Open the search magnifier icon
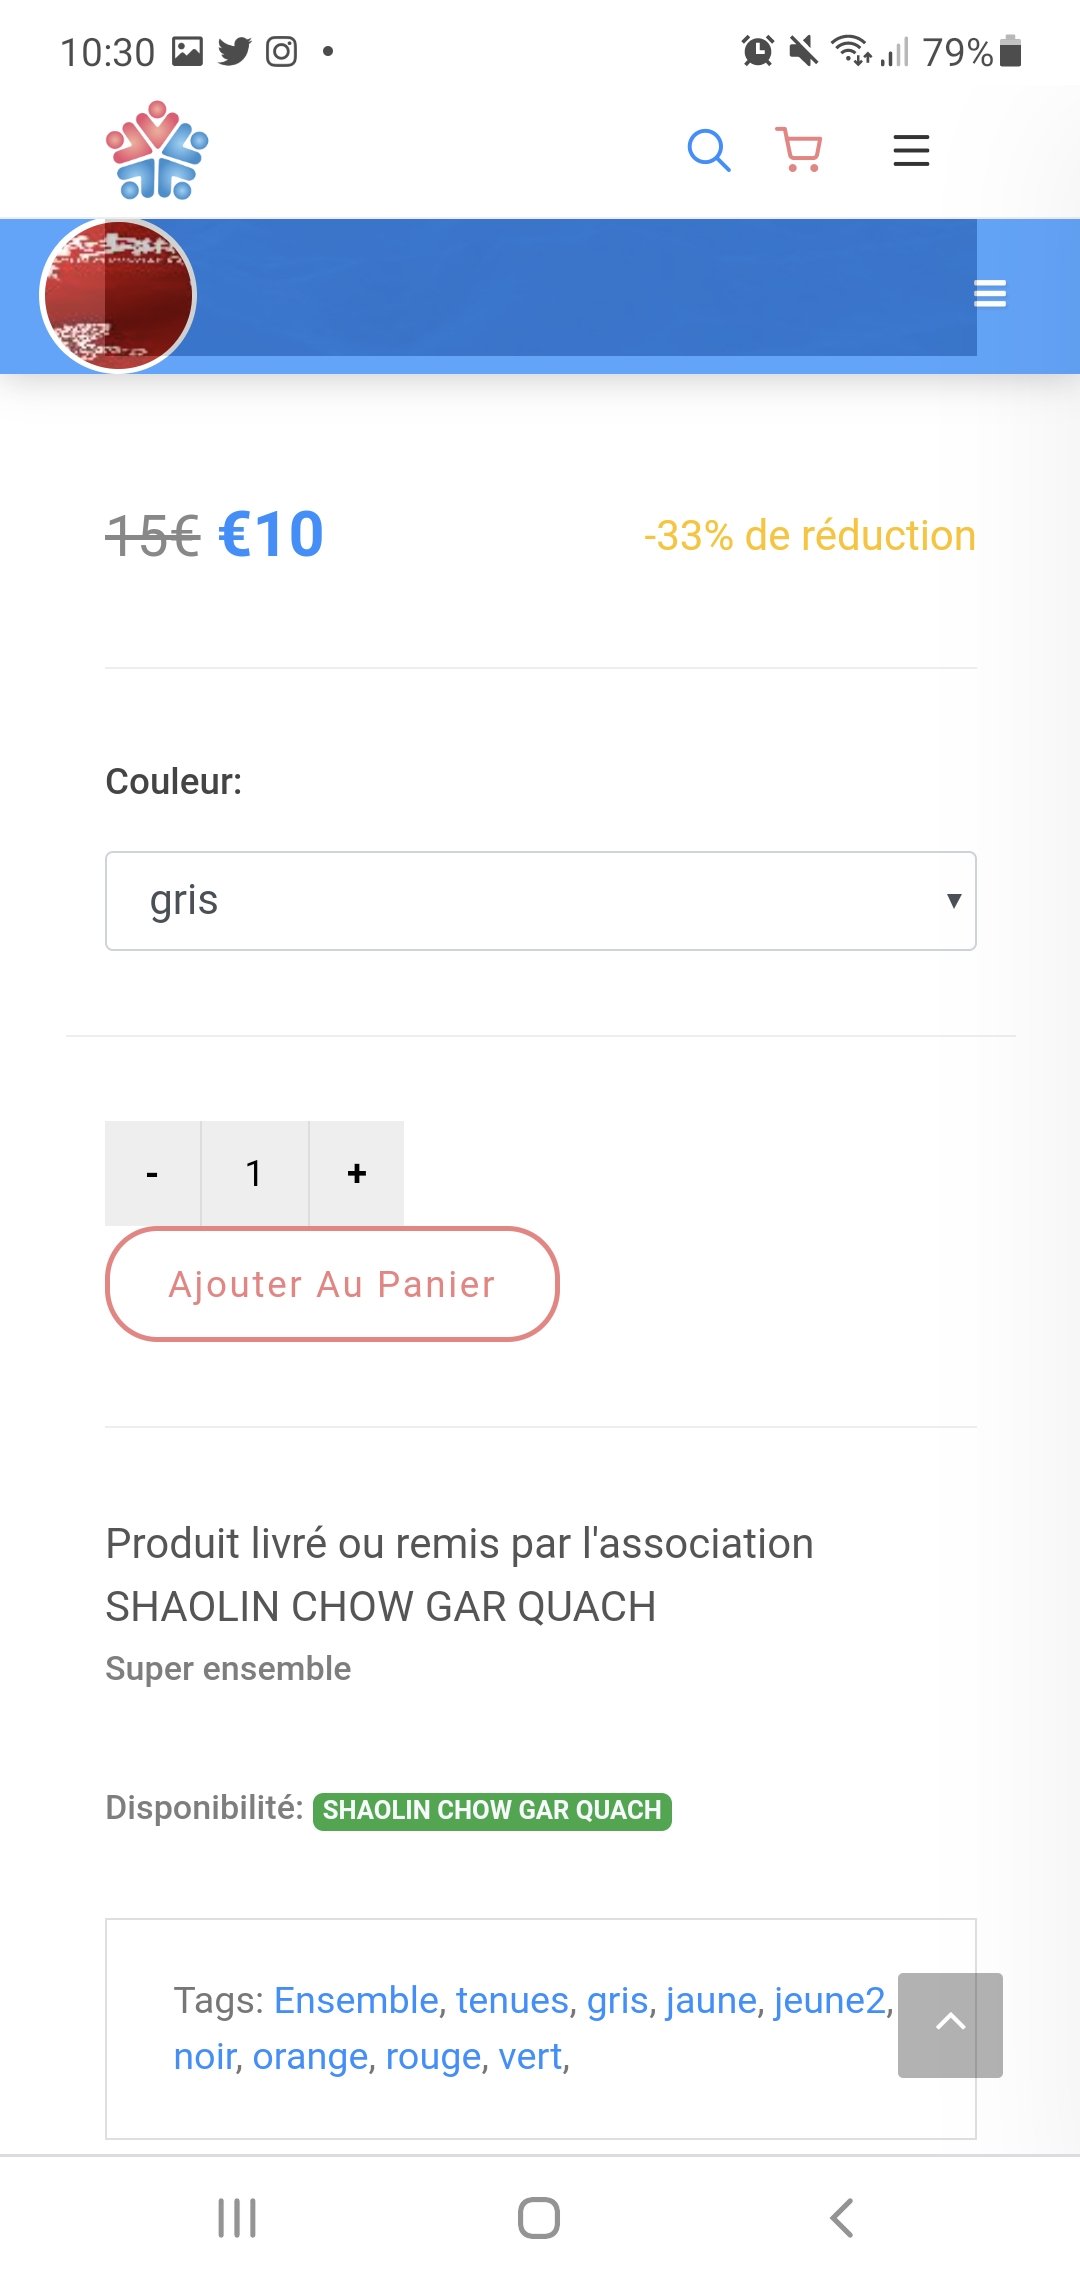This screenshot has width=1080, height=2280. point(709,151)
